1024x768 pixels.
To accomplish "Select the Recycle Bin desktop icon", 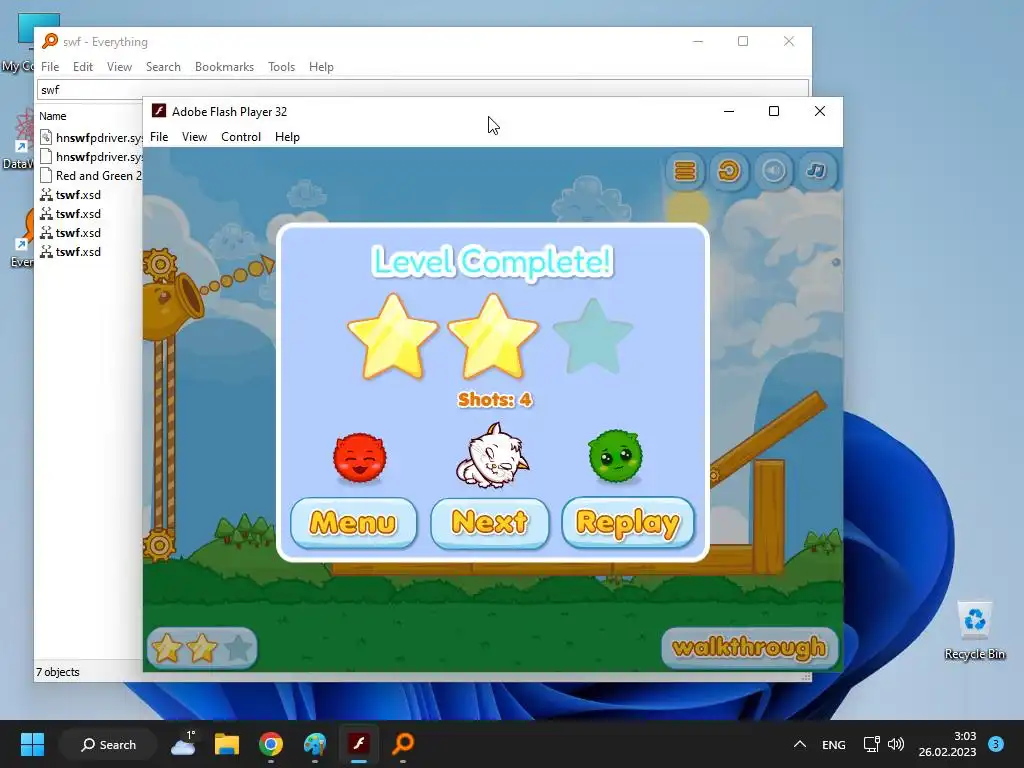I will pos(974,630).
